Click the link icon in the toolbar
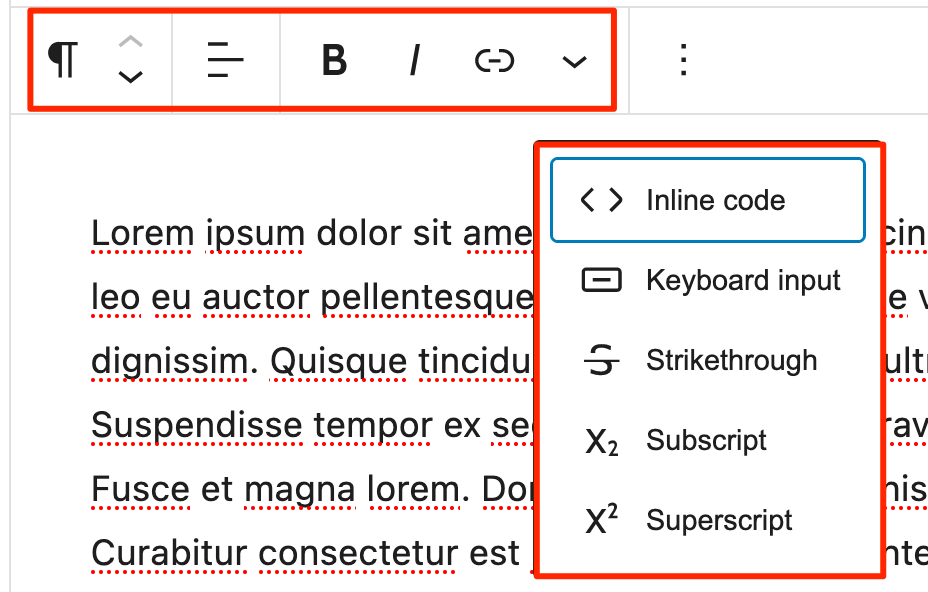The width and height of the screenshot is (928, 592). 493,60
